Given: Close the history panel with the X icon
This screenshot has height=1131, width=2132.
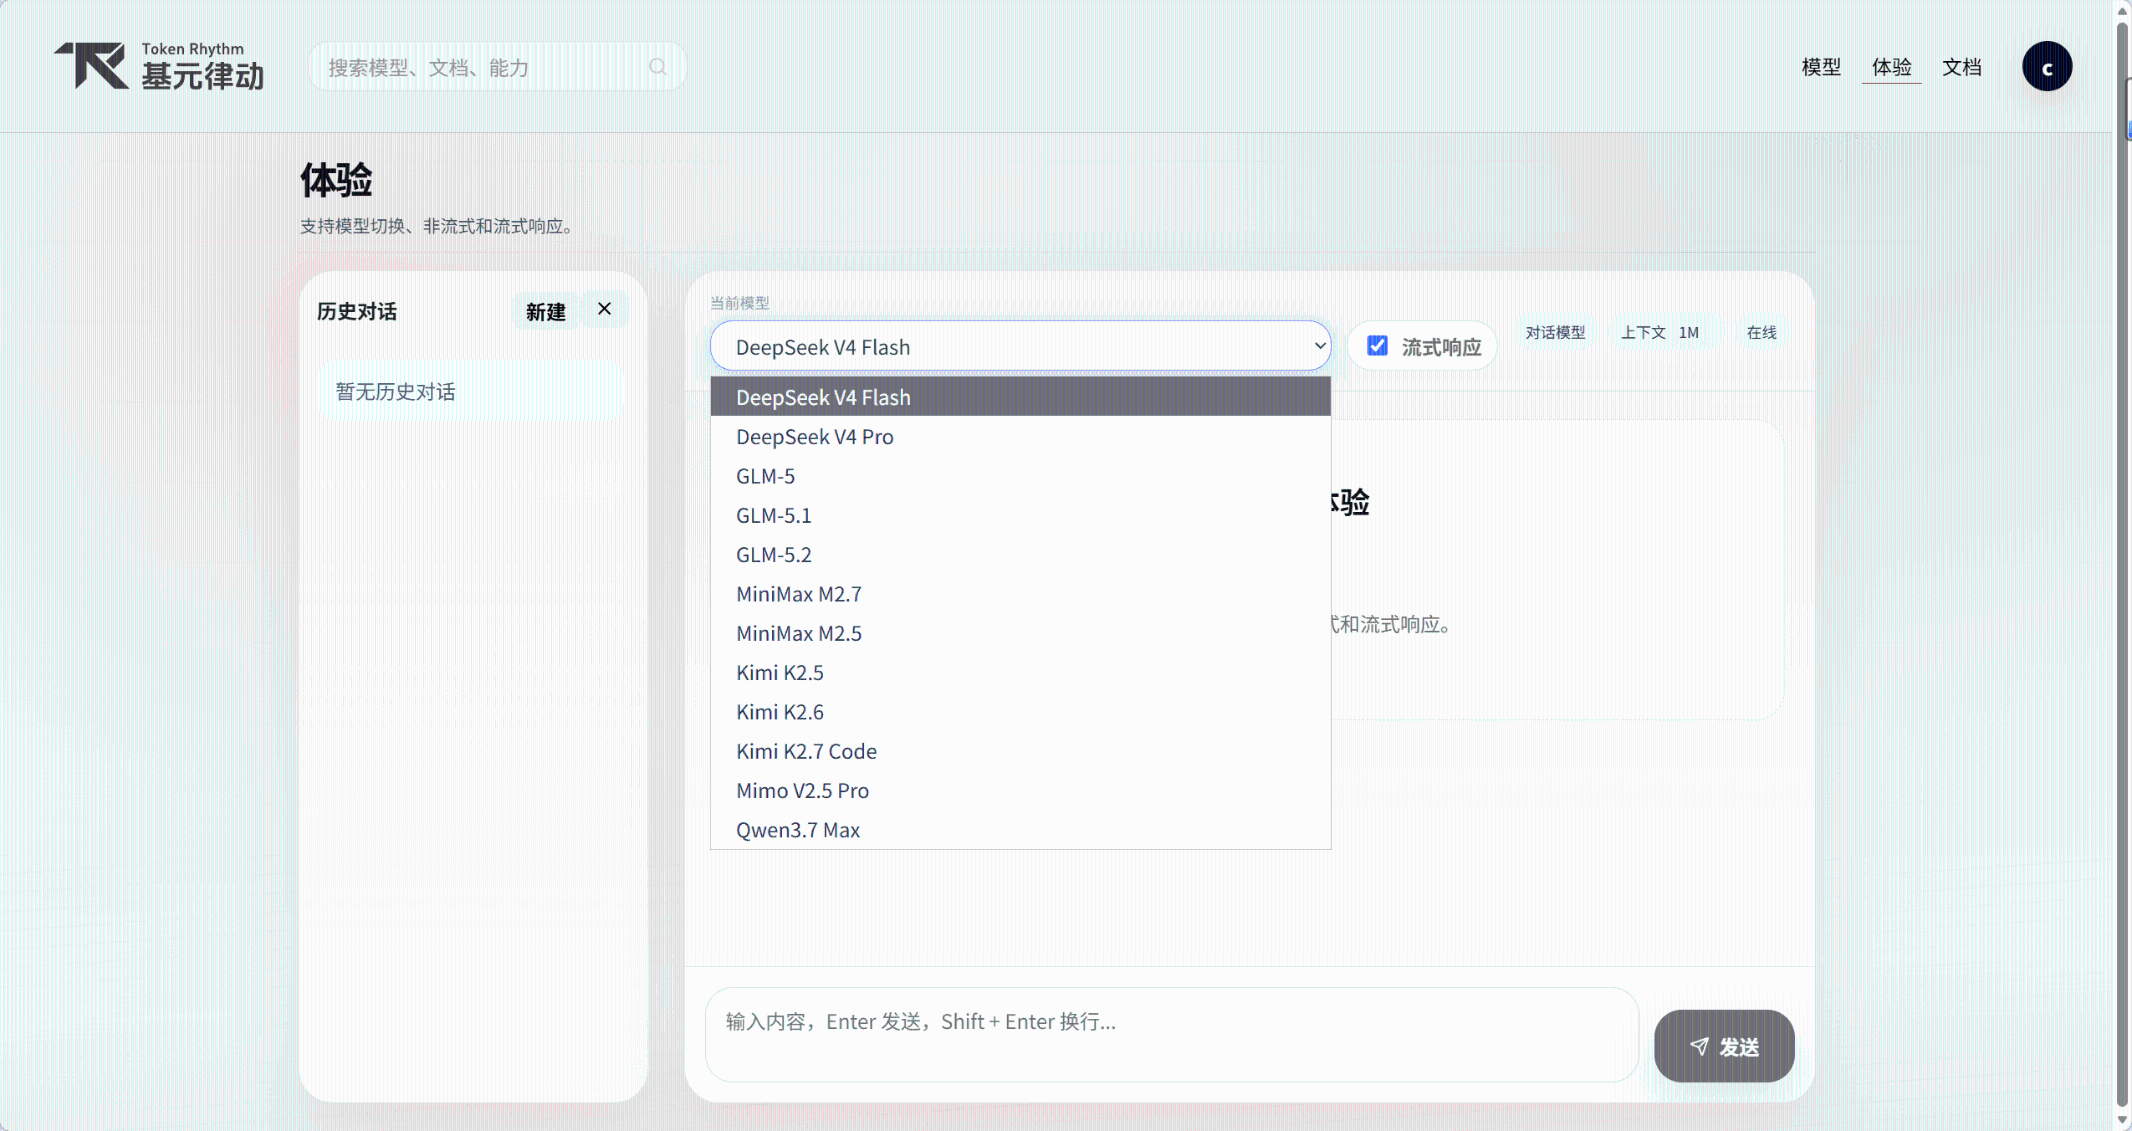Looking at the screenshot, I should point(604,309).
